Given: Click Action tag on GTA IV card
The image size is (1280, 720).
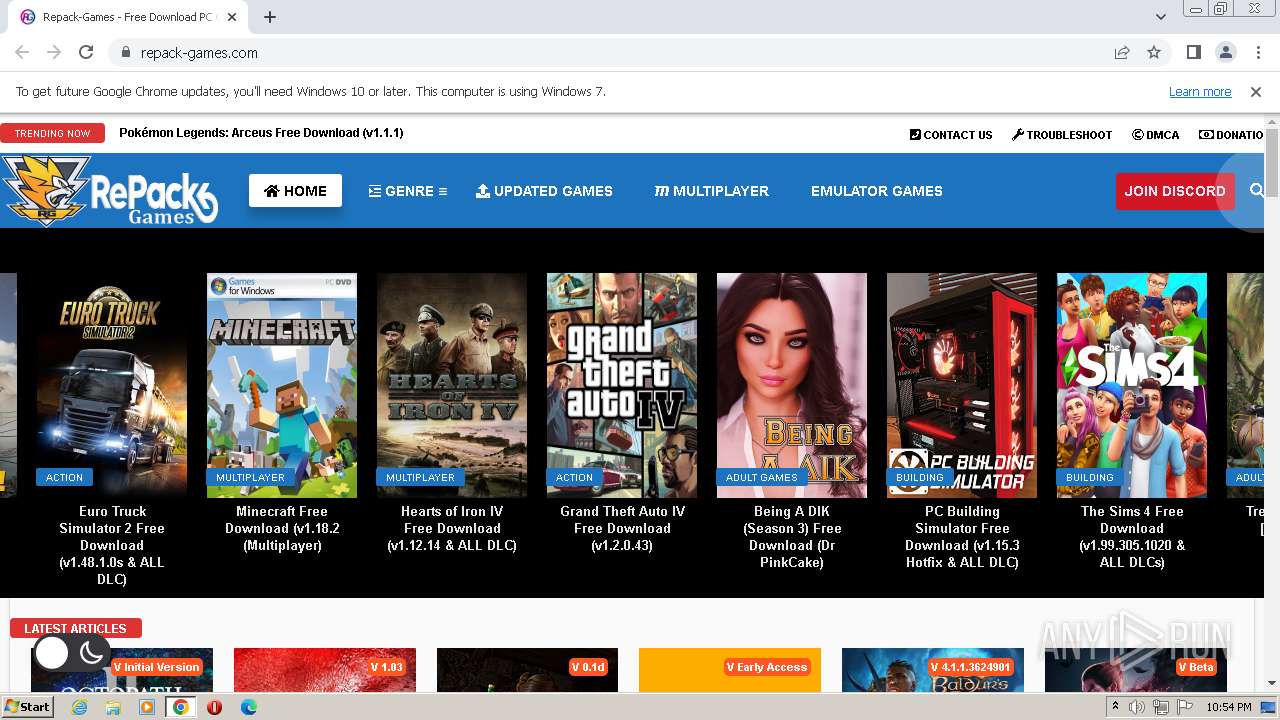Looking at the screenshot, I should point(575,477).
